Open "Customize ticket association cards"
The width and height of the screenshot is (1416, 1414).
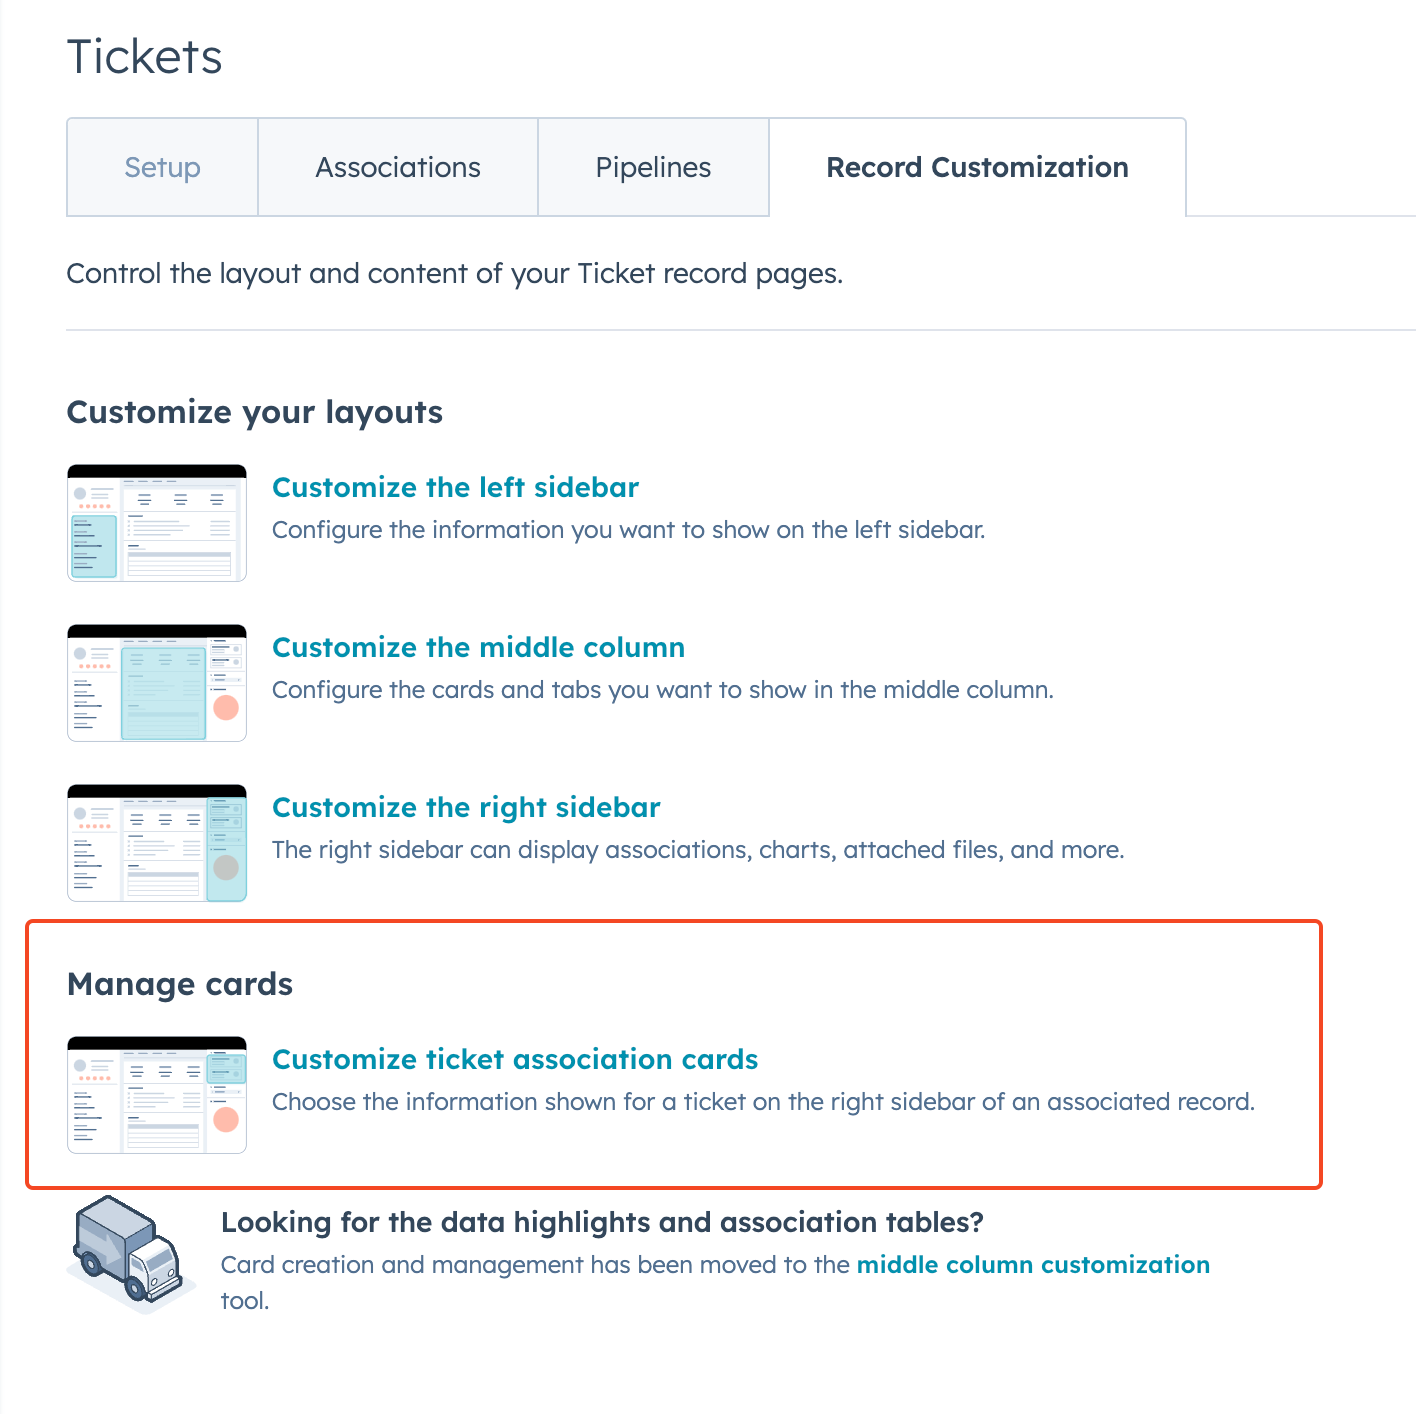click(x=515, y=1059)
